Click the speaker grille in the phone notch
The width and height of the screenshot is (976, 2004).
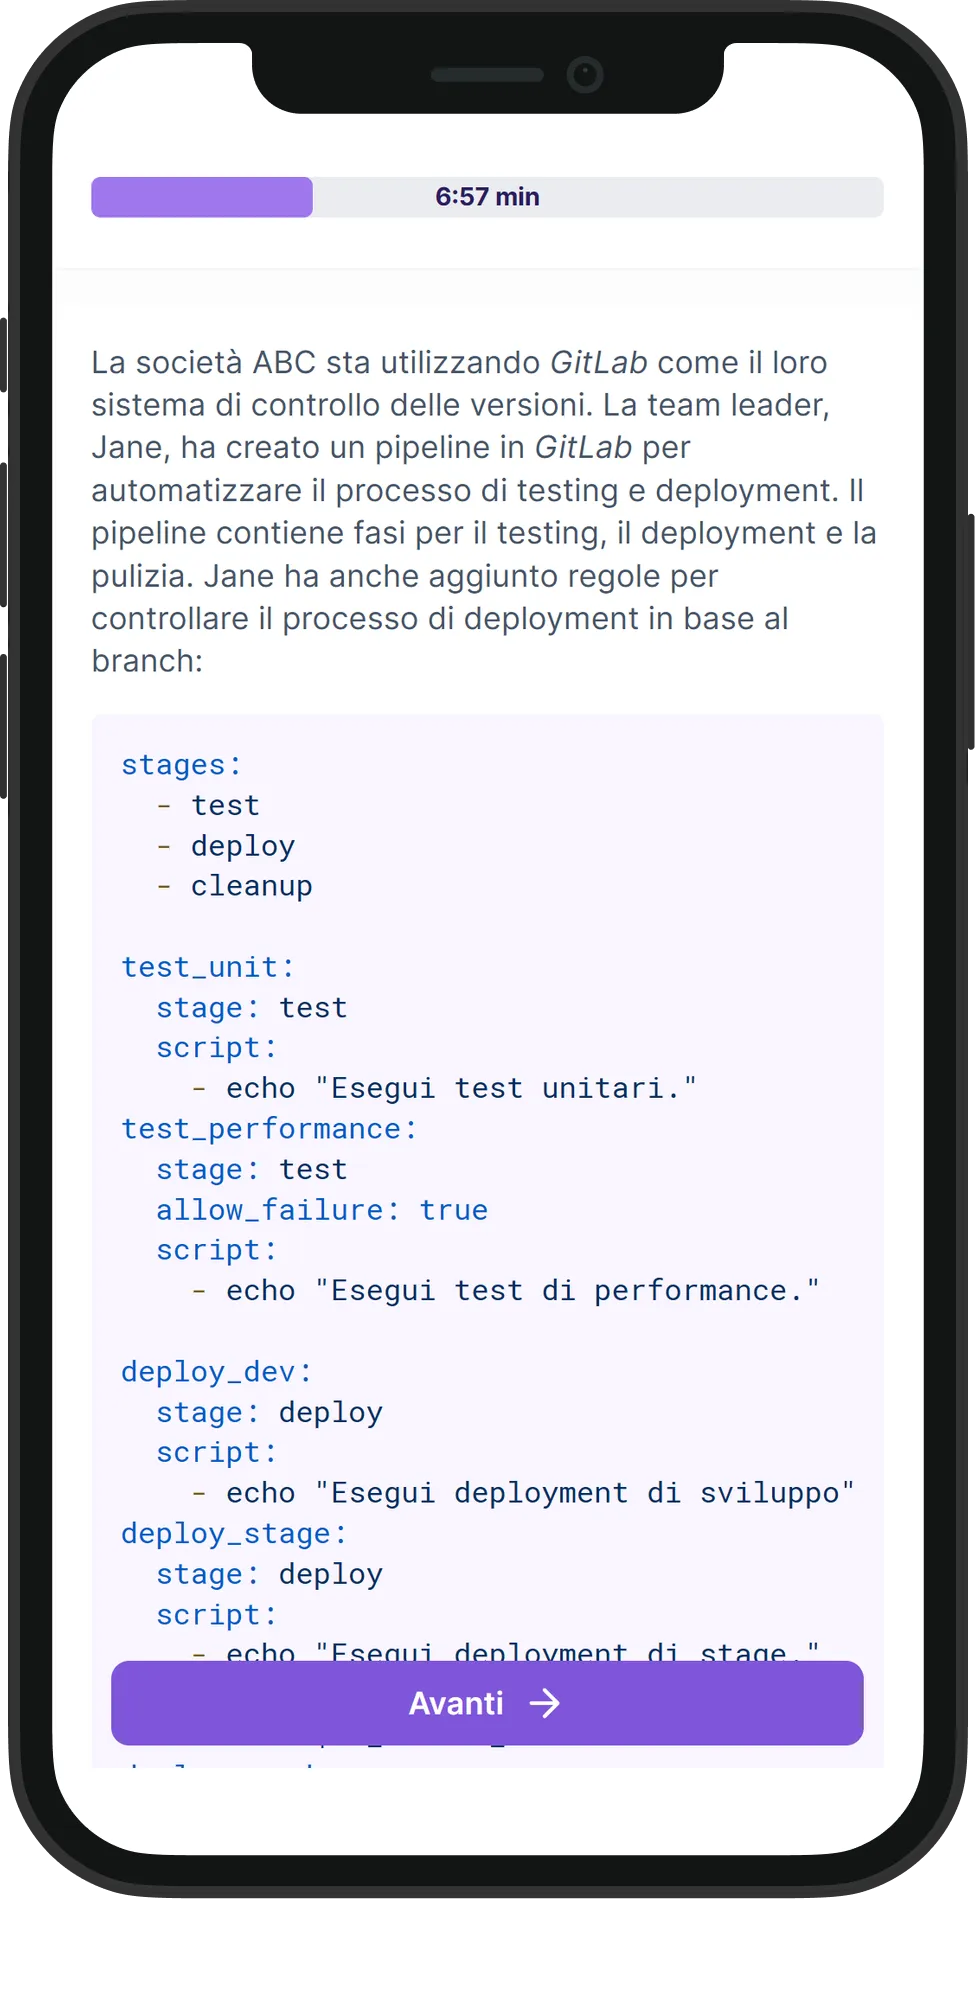point(487,75)
